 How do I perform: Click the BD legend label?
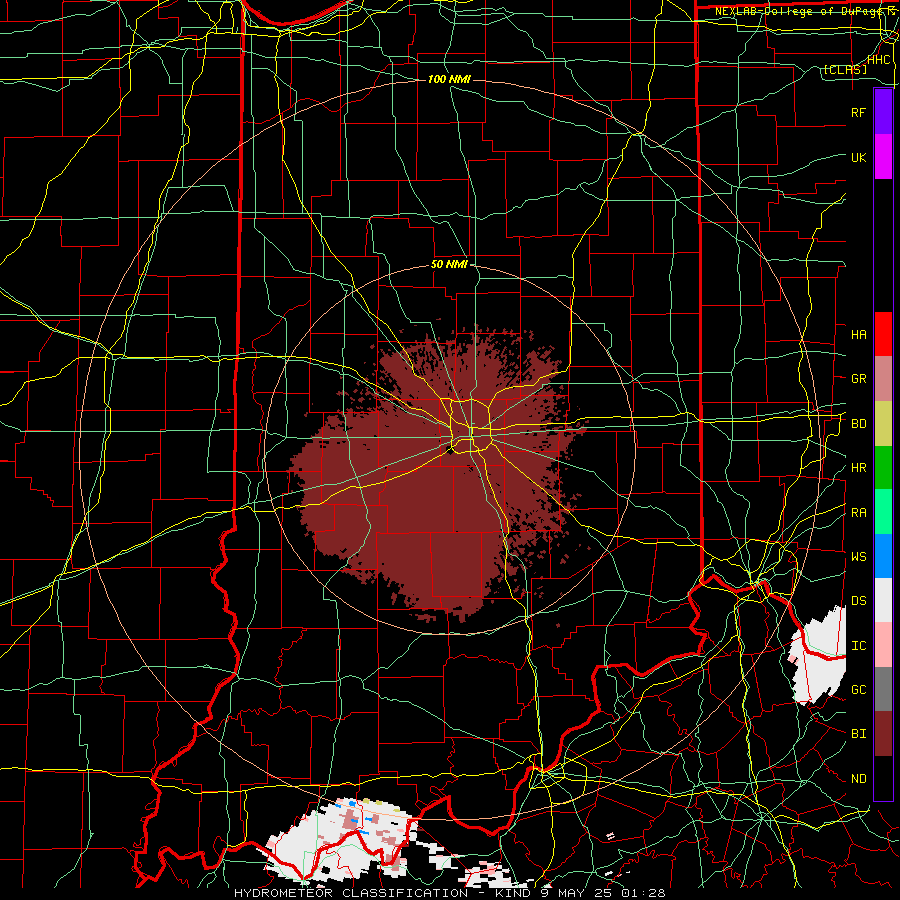858,424
